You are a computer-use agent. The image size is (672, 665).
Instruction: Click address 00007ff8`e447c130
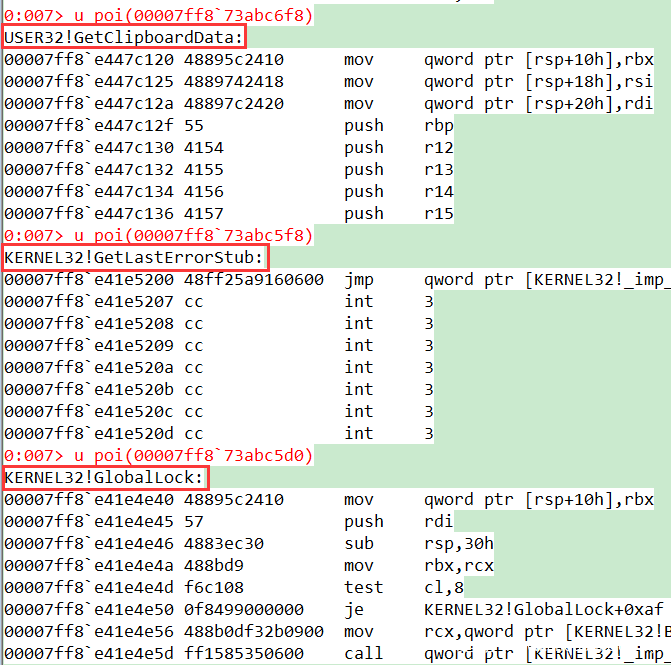(89, 147)
